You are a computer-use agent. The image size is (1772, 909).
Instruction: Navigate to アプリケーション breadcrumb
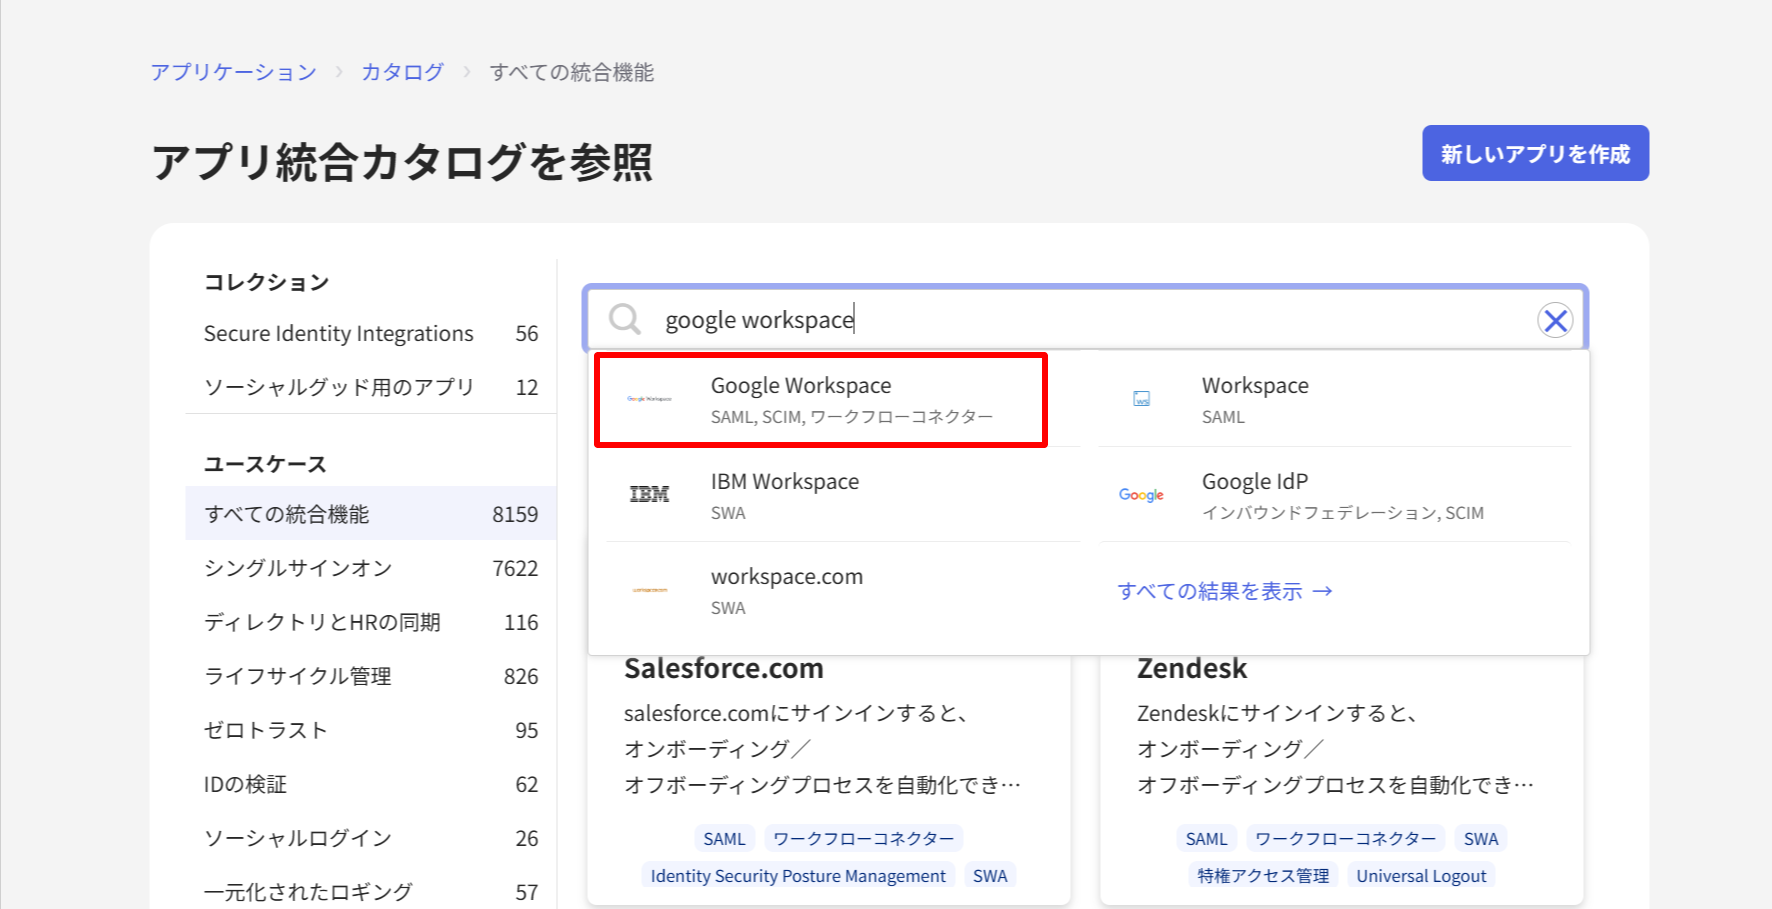[x=232, y=71]
